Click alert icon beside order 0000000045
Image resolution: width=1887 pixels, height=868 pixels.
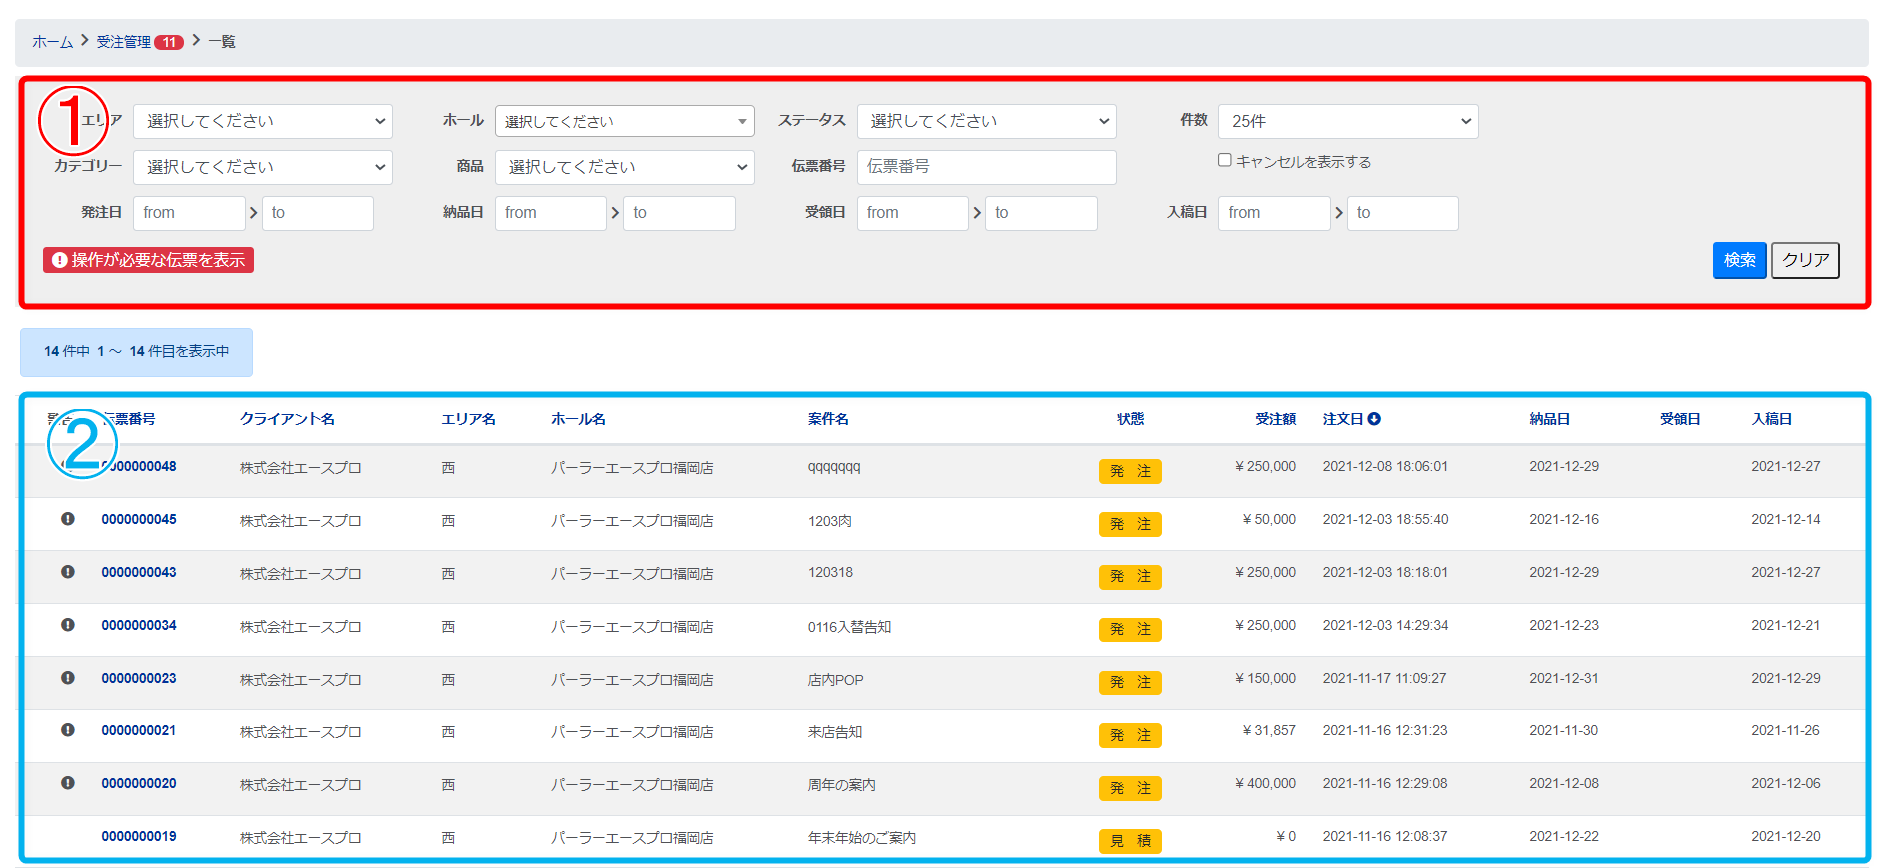pos(68,519)
